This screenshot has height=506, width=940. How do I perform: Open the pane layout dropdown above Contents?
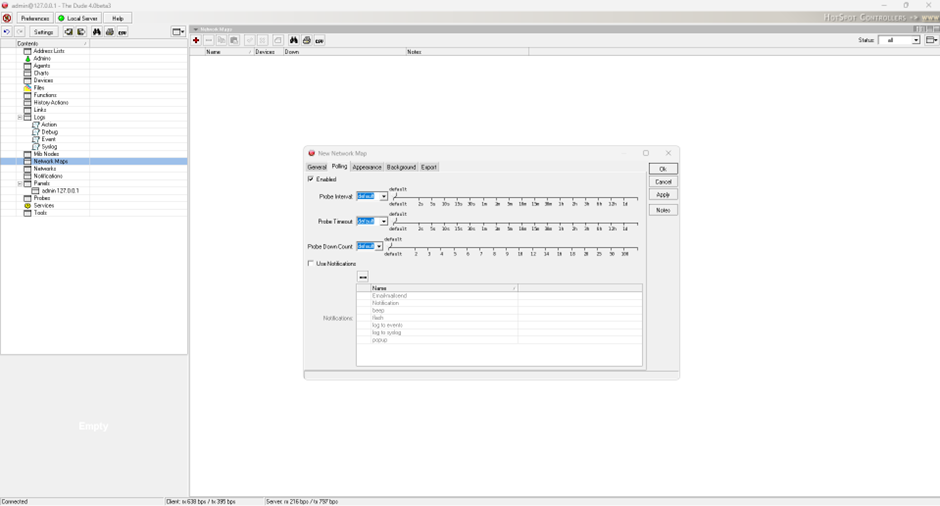(x=178, y=32)
